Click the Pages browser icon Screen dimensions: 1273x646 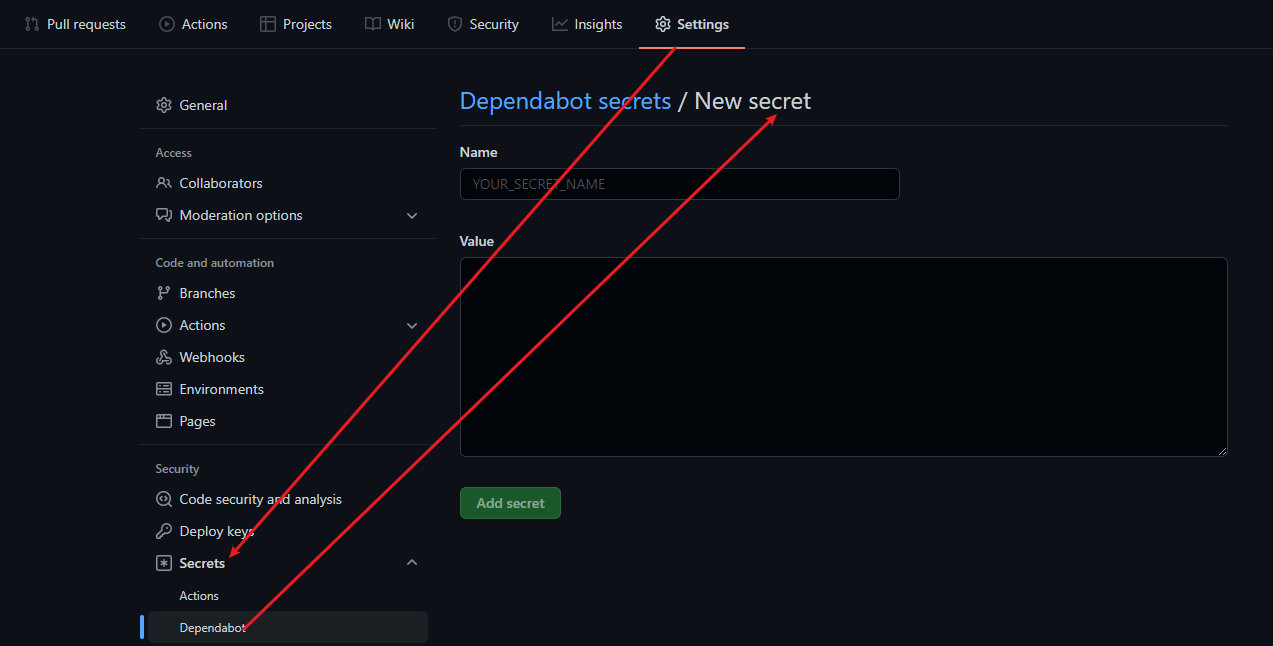164,421
